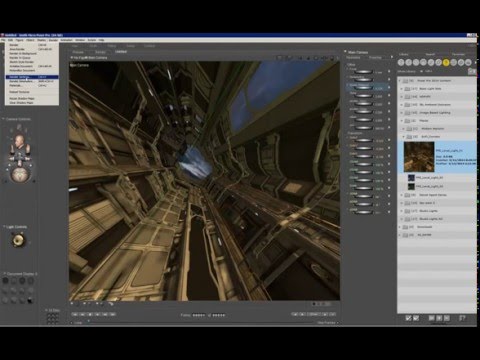Click the double-checkmark Add to scene icon

pyautogui.click(x=416, y=318)
